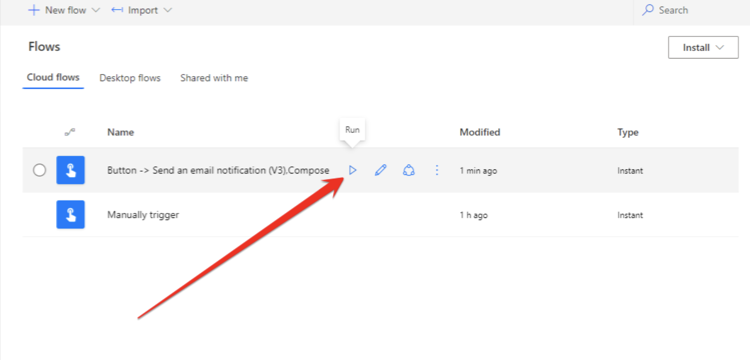The height and width of the screenshot is (360, 751).
Task: Expand the New flow dropdown chevron
Action: tap(95, 10)
